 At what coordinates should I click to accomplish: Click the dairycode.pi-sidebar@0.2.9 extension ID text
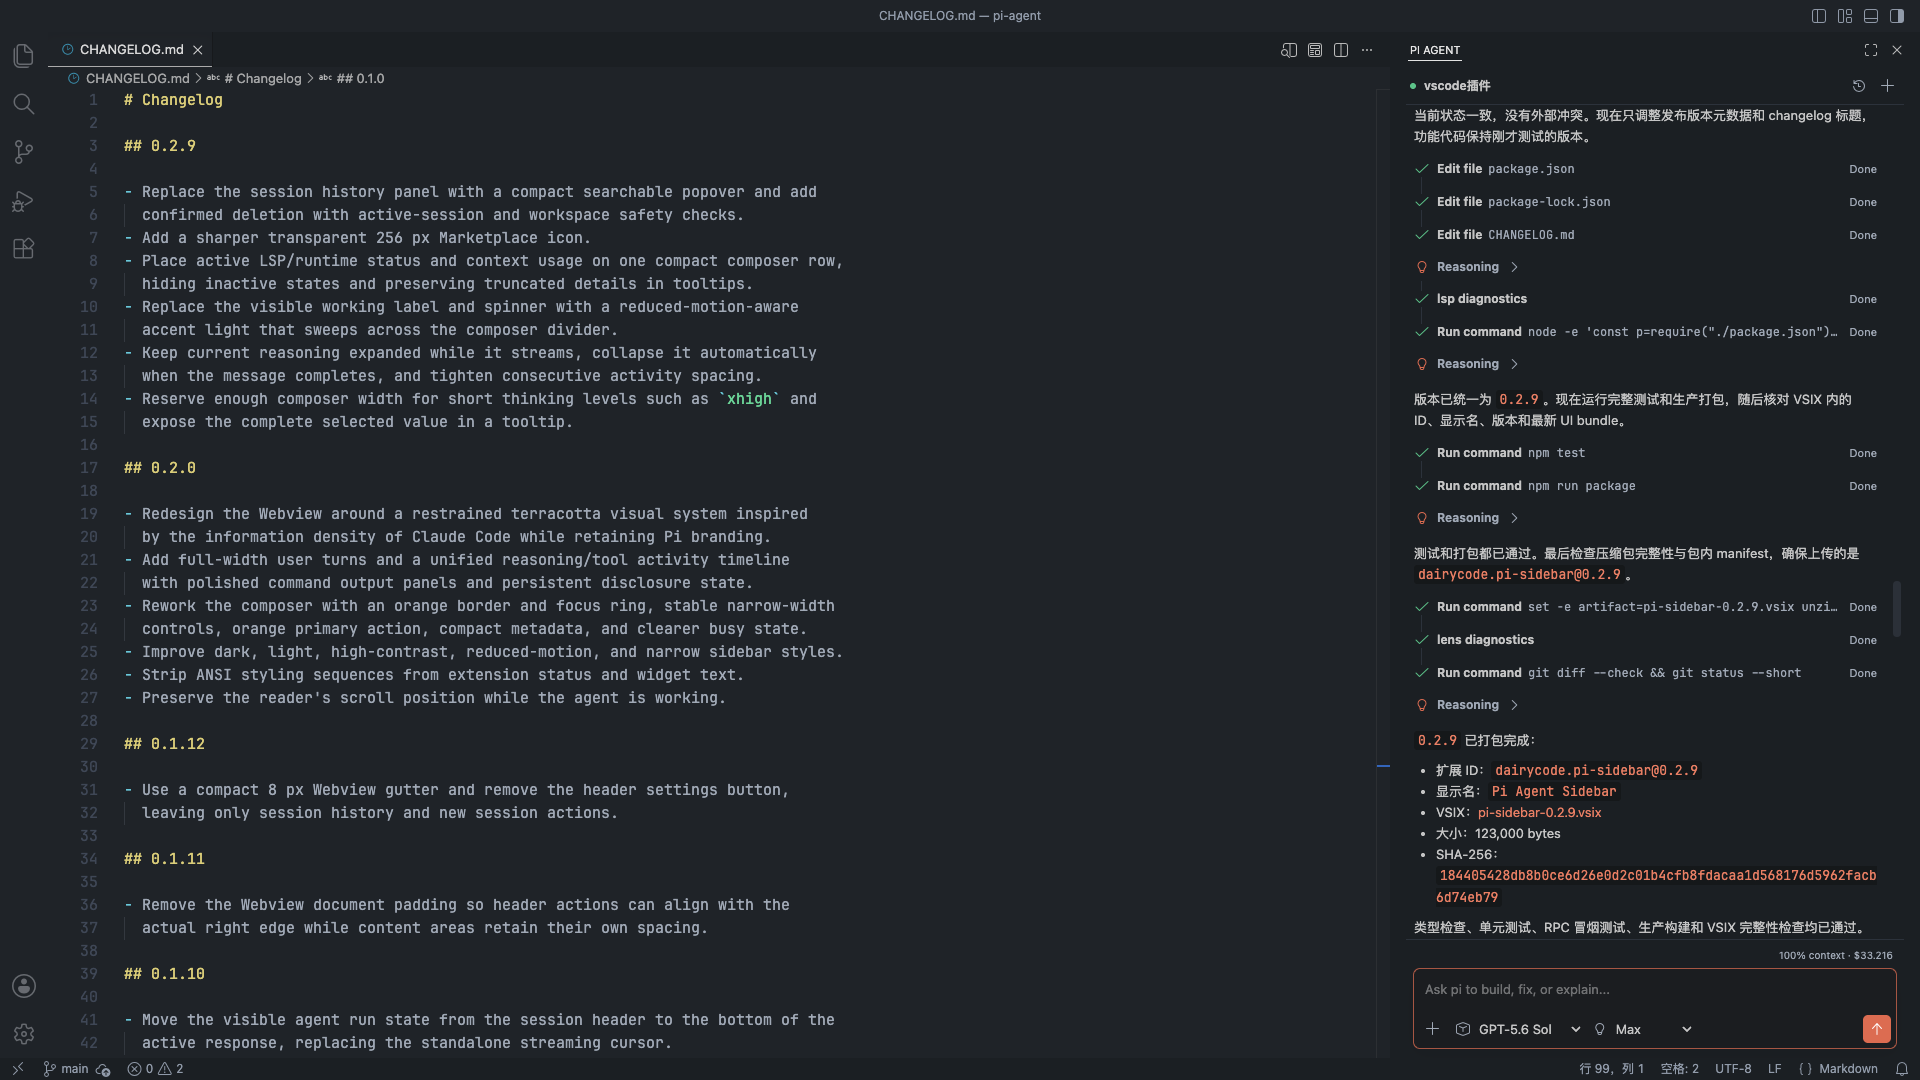[x=1596, y=771]
